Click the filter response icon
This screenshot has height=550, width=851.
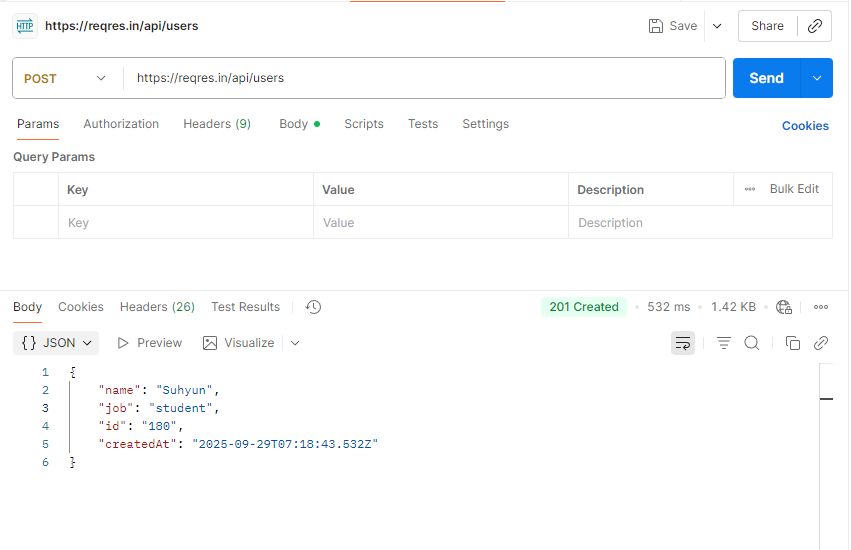pyautogui.click(x=724, y=343)
